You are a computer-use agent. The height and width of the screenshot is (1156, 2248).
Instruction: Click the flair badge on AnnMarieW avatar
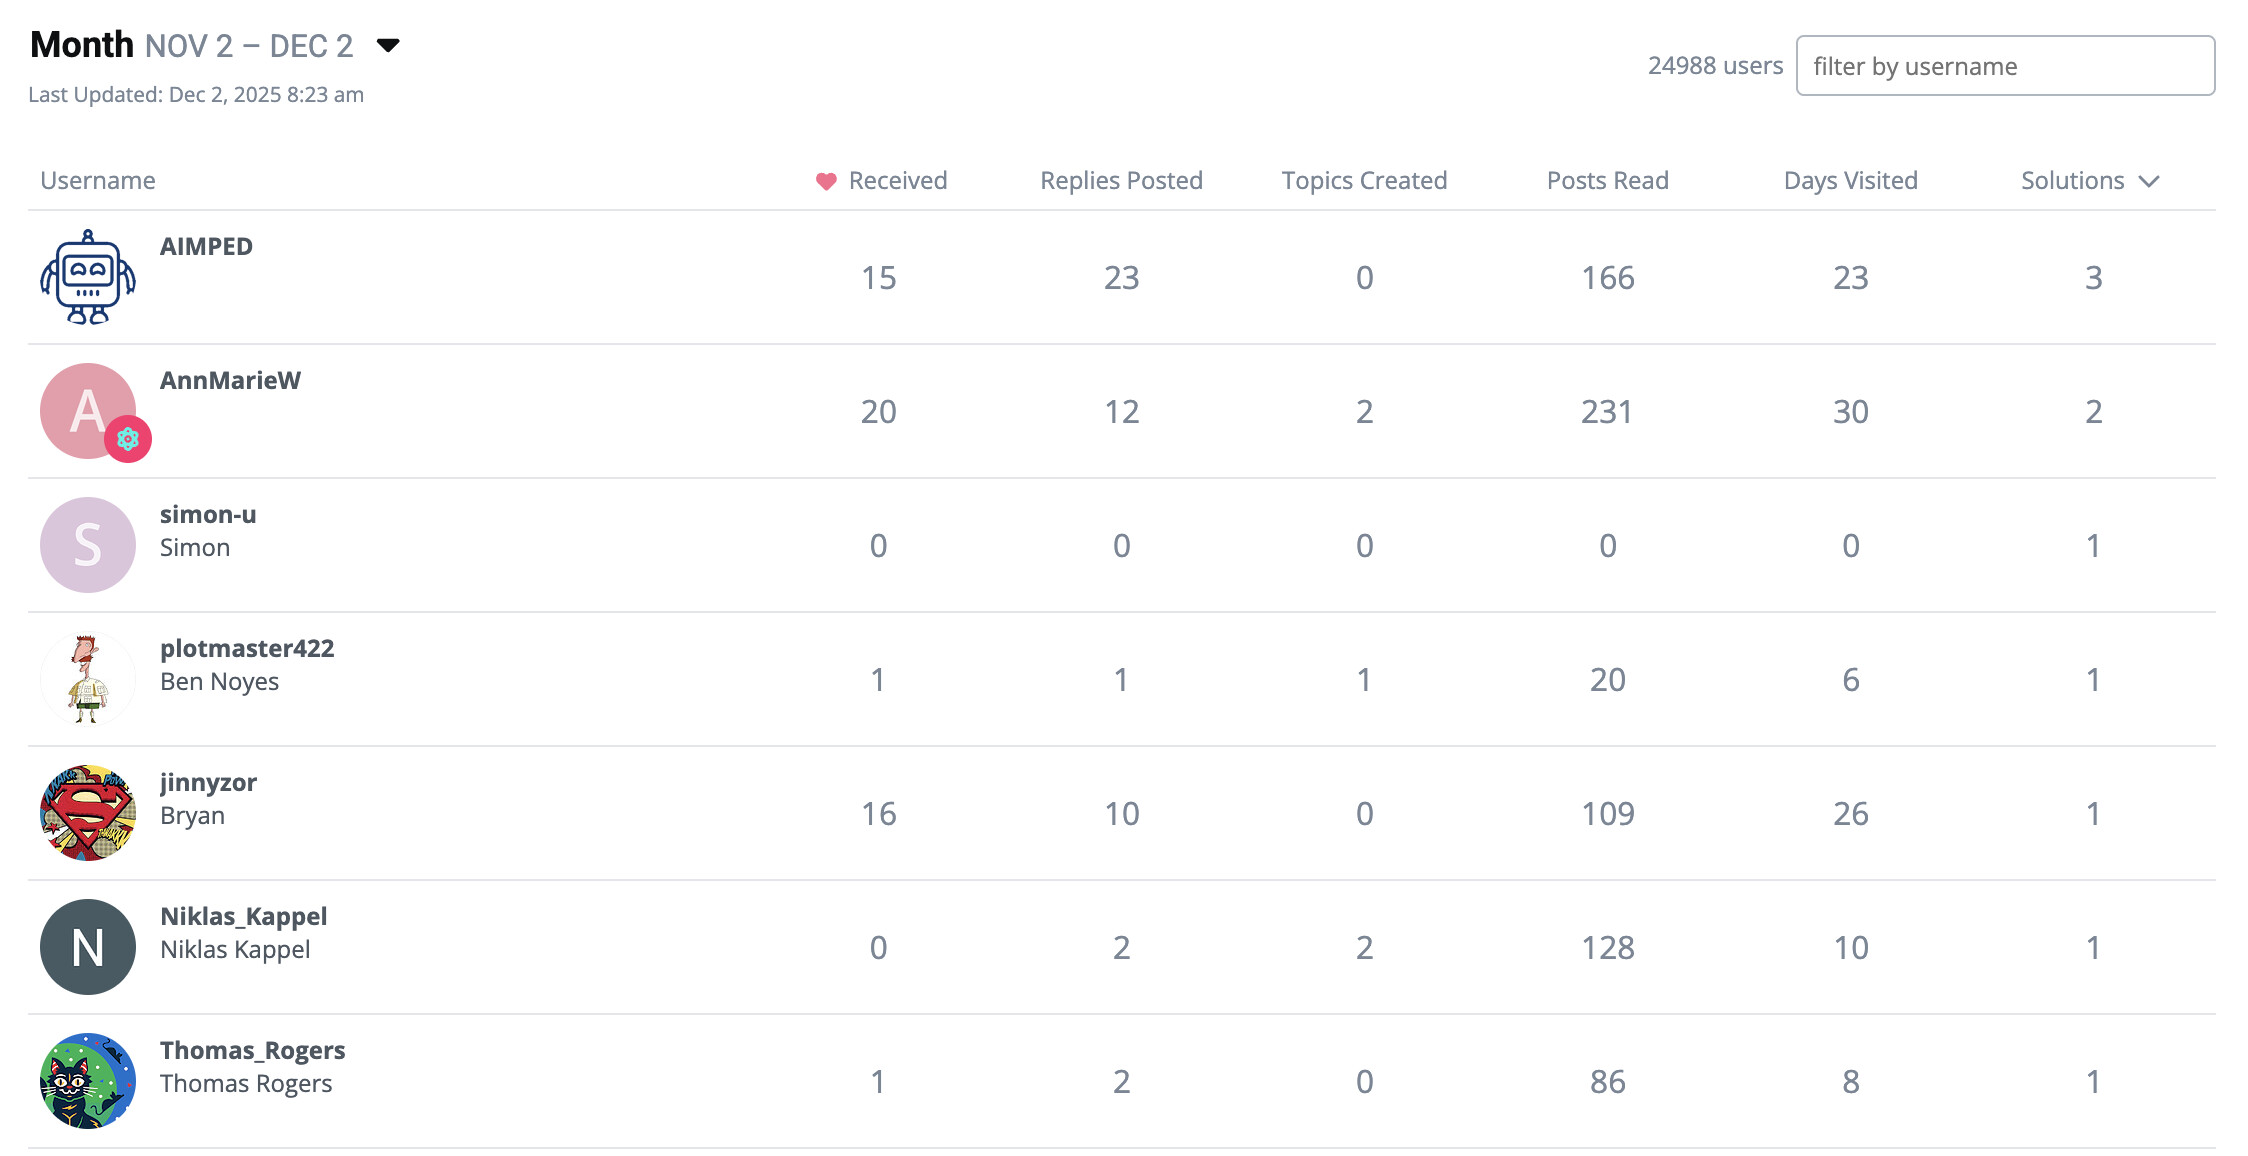click(128, 439)
